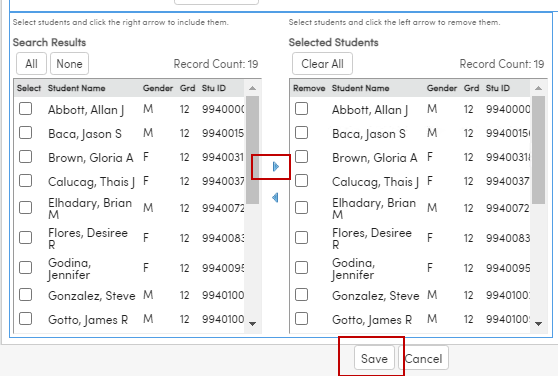Screen dimensions: 558x376
Task: Check Flores, Desiree R in Search Results
Action: point(26,238)
